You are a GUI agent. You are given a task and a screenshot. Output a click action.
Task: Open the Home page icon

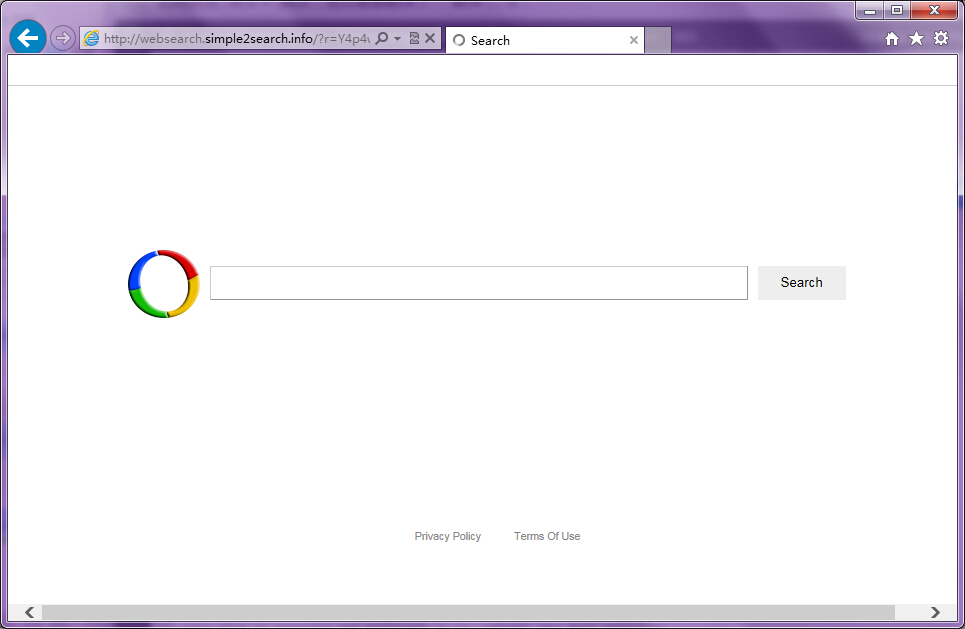pyautogui.click(x=892, y=39)
